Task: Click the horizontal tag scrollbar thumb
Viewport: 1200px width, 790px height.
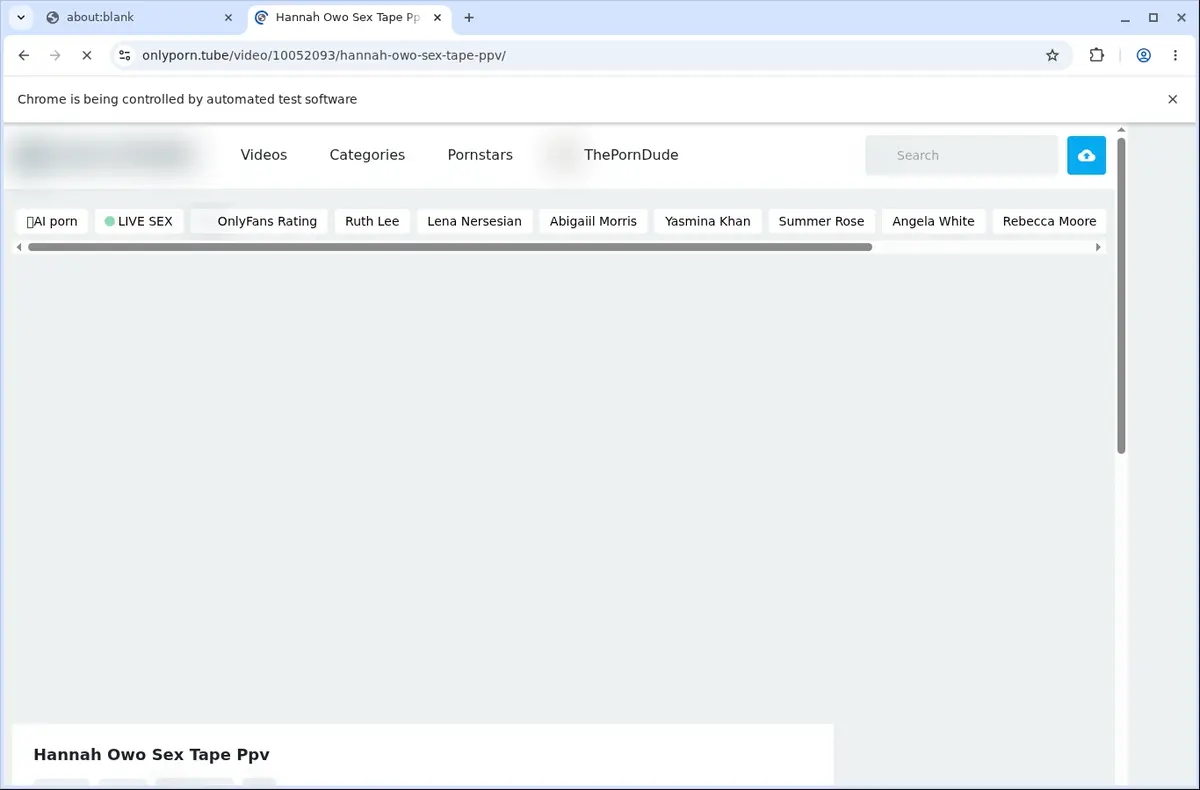Action: click(450, 247)
